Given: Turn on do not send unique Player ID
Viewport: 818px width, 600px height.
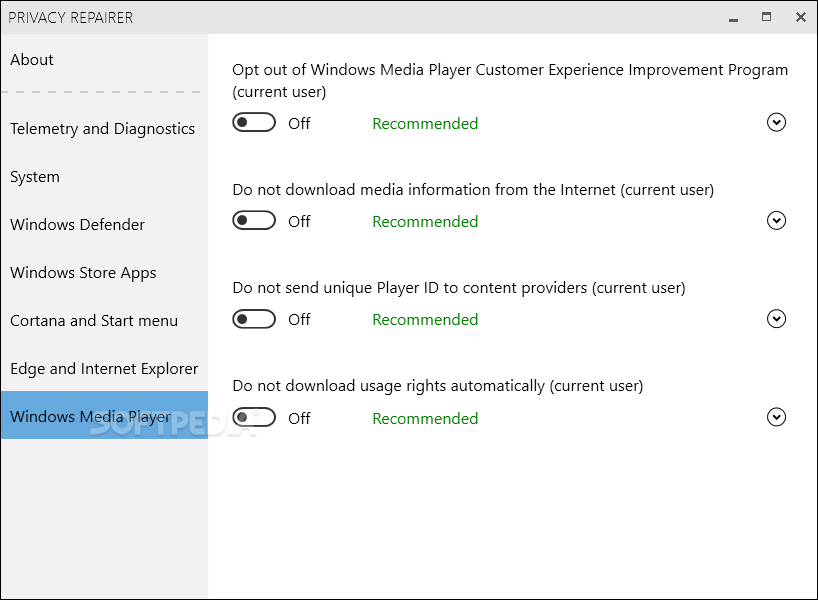Looking at the screenshot, I should [254, 319].
